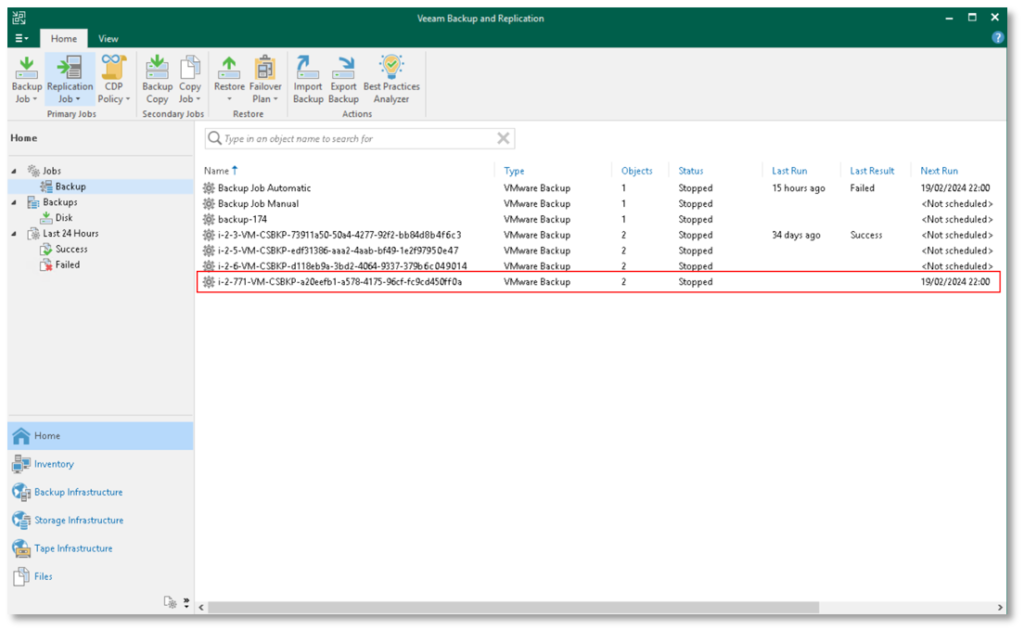The height and width of the screenshot is (631, 1024).
Task: Go to the Inventory navigation view
Action: [53, 464]
